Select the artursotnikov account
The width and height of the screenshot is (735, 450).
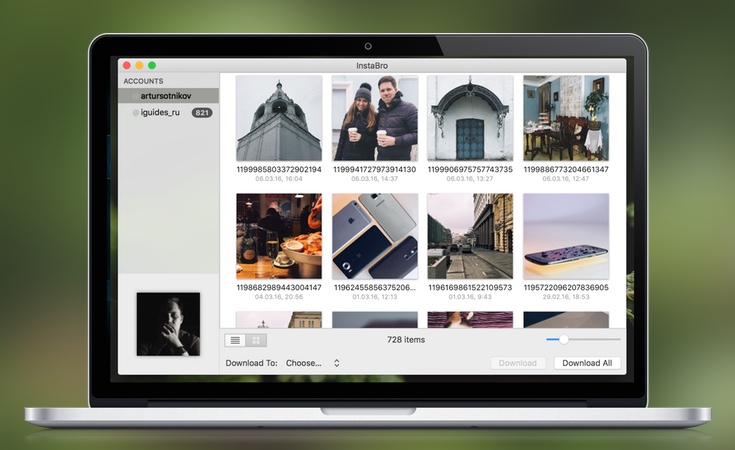click(170, 96)
